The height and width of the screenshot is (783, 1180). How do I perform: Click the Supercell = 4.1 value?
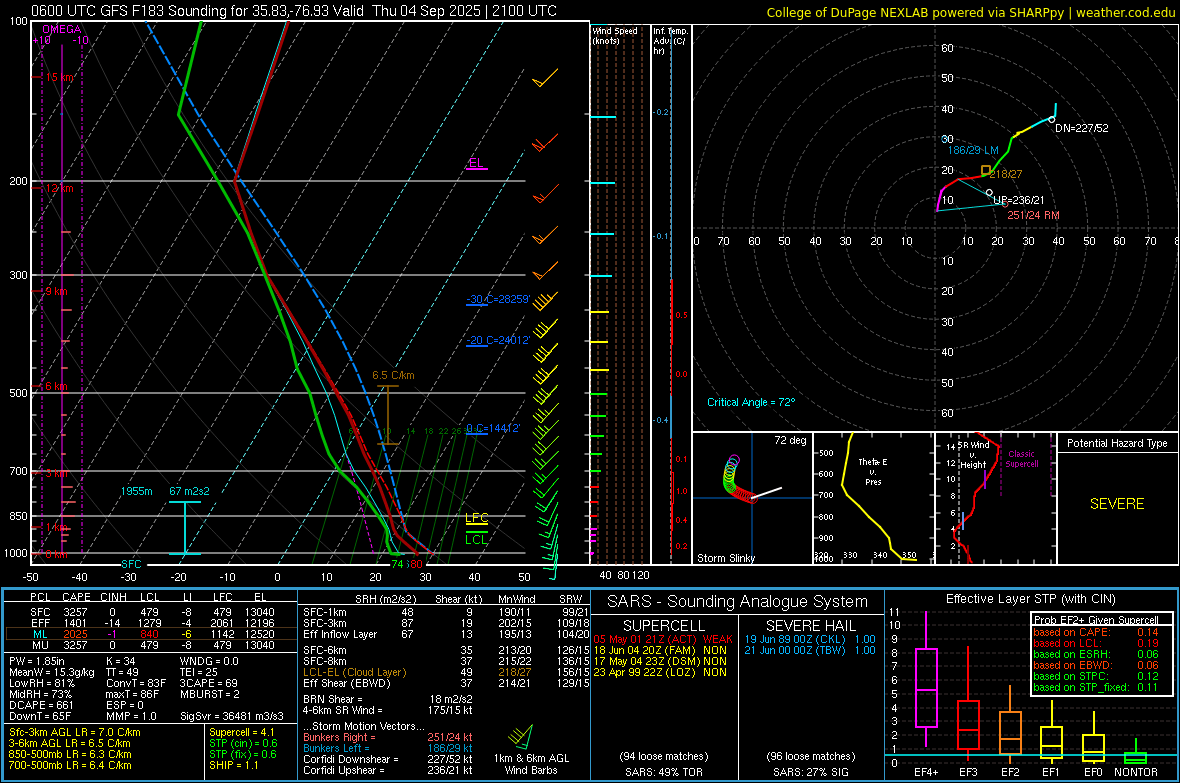pos(242,733)
